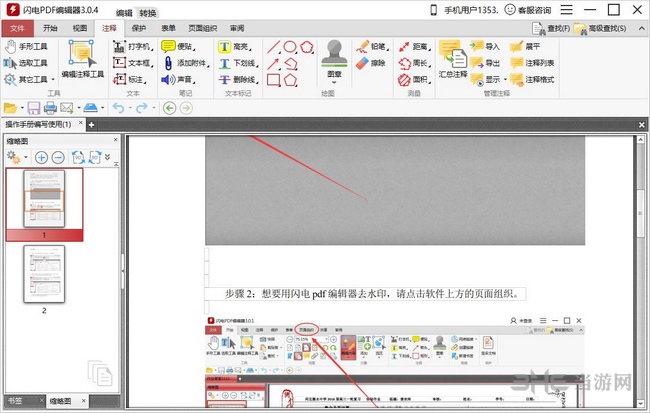Expand the 显示 comments dropdown
650x413 pixels.
(x=505, y=79)
